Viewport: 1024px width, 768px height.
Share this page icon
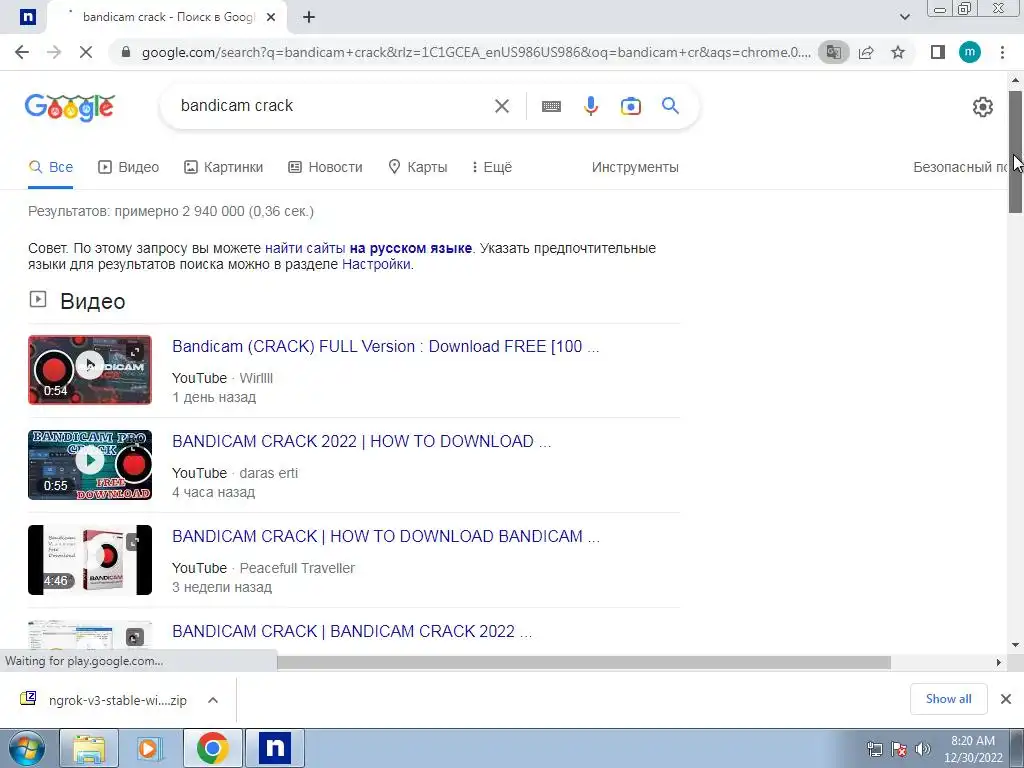[867, 52]
